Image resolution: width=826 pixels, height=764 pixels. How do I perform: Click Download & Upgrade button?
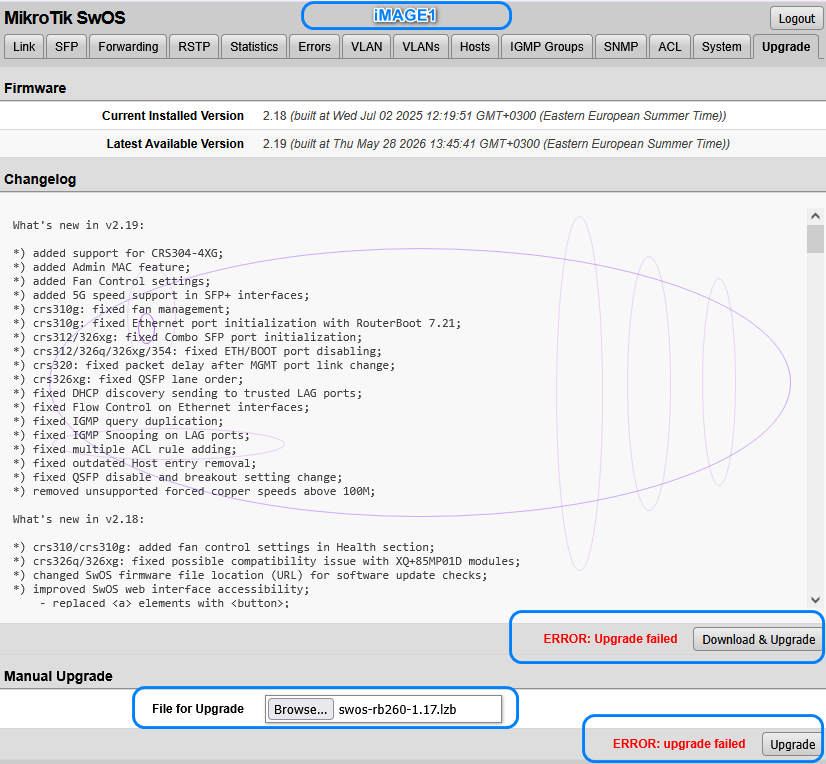(x=758, y=639)
